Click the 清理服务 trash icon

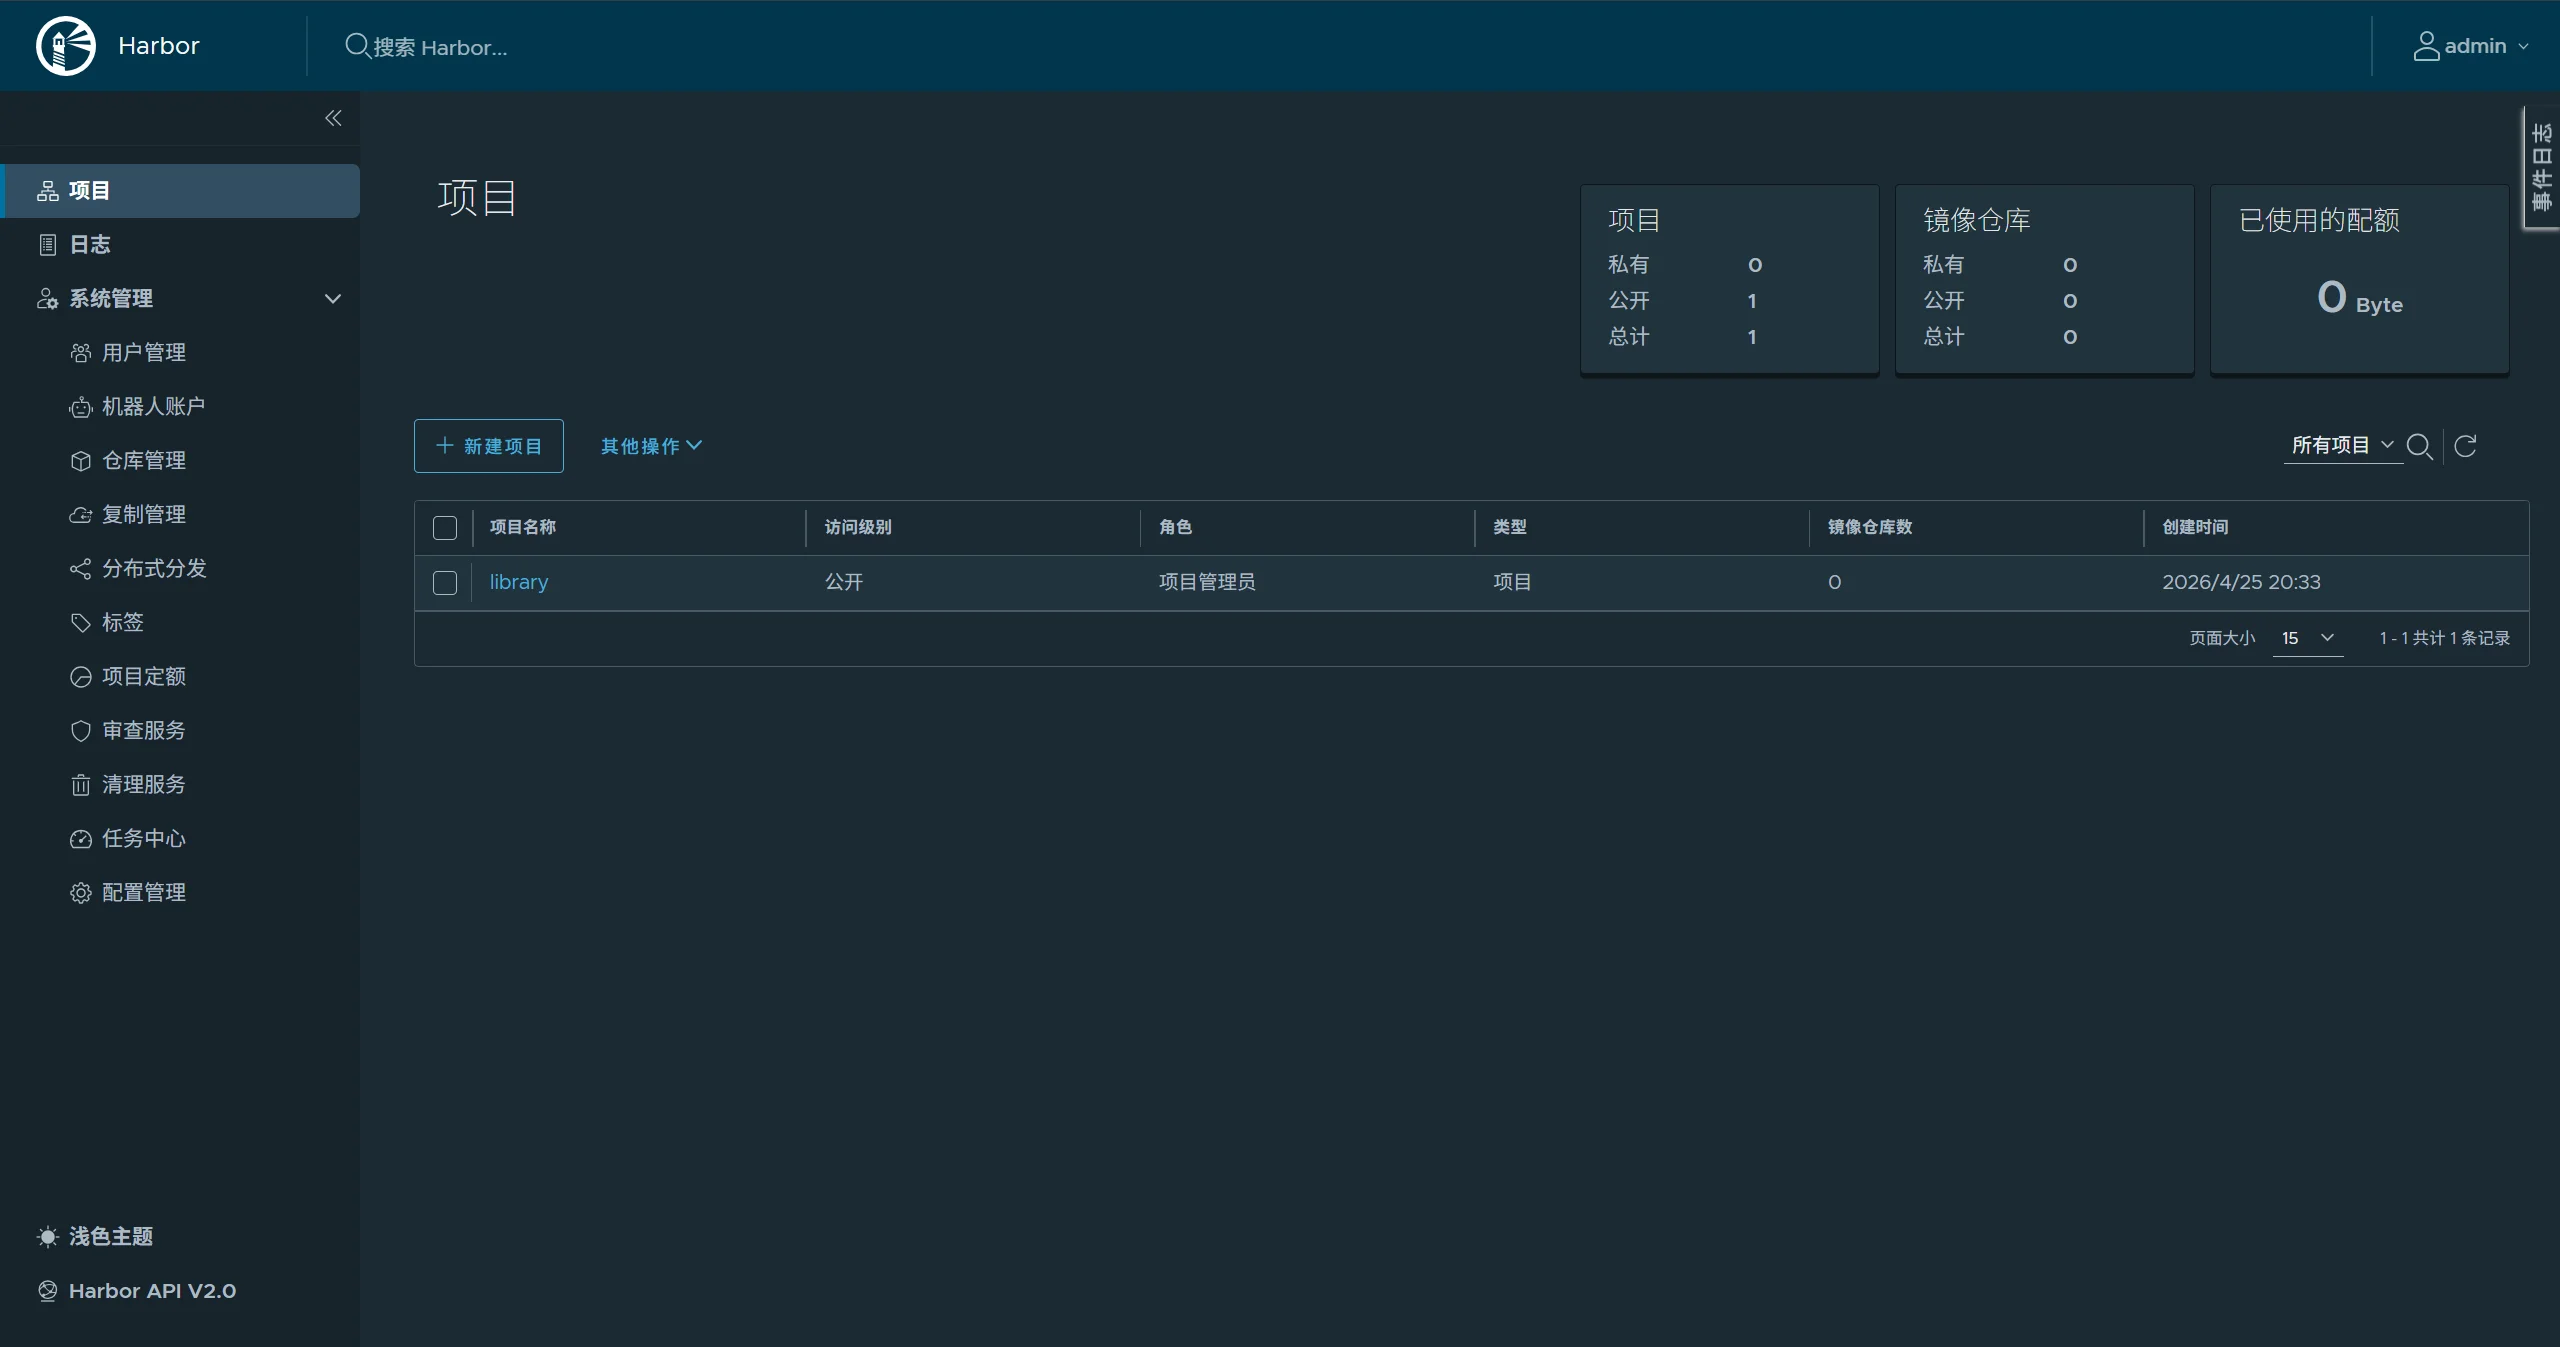pyautogui.click(x=81, y=785)
